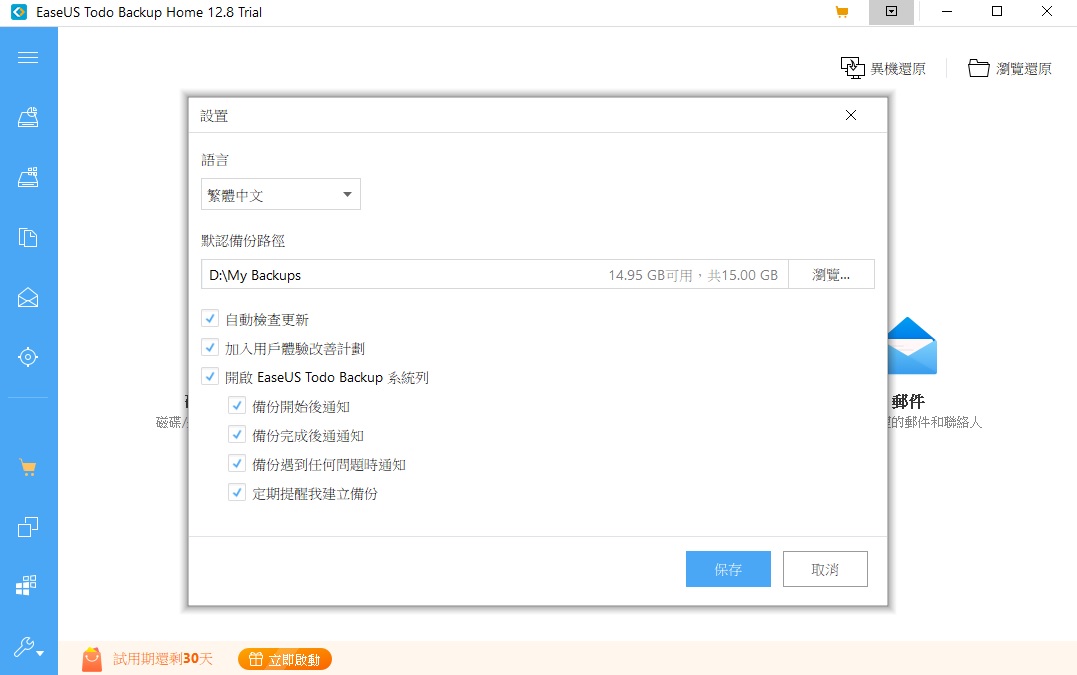
Task: Click the 郵件 heading behind the dialog
Action: pos(908,402)
